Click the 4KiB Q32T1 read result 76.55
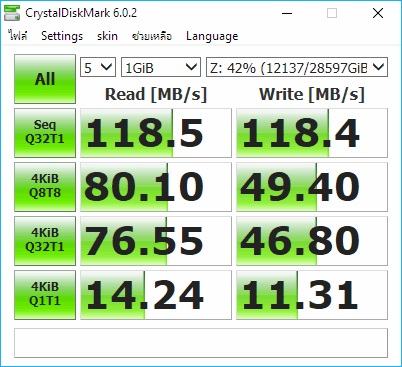 pos(156,241)
